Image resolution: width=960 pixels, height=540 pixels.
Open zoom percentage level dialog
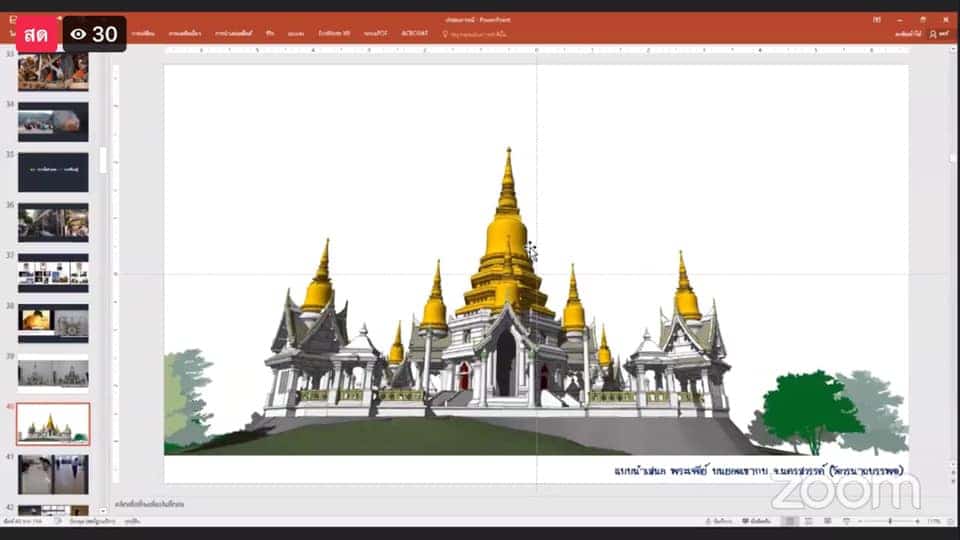tap(934, 521)
